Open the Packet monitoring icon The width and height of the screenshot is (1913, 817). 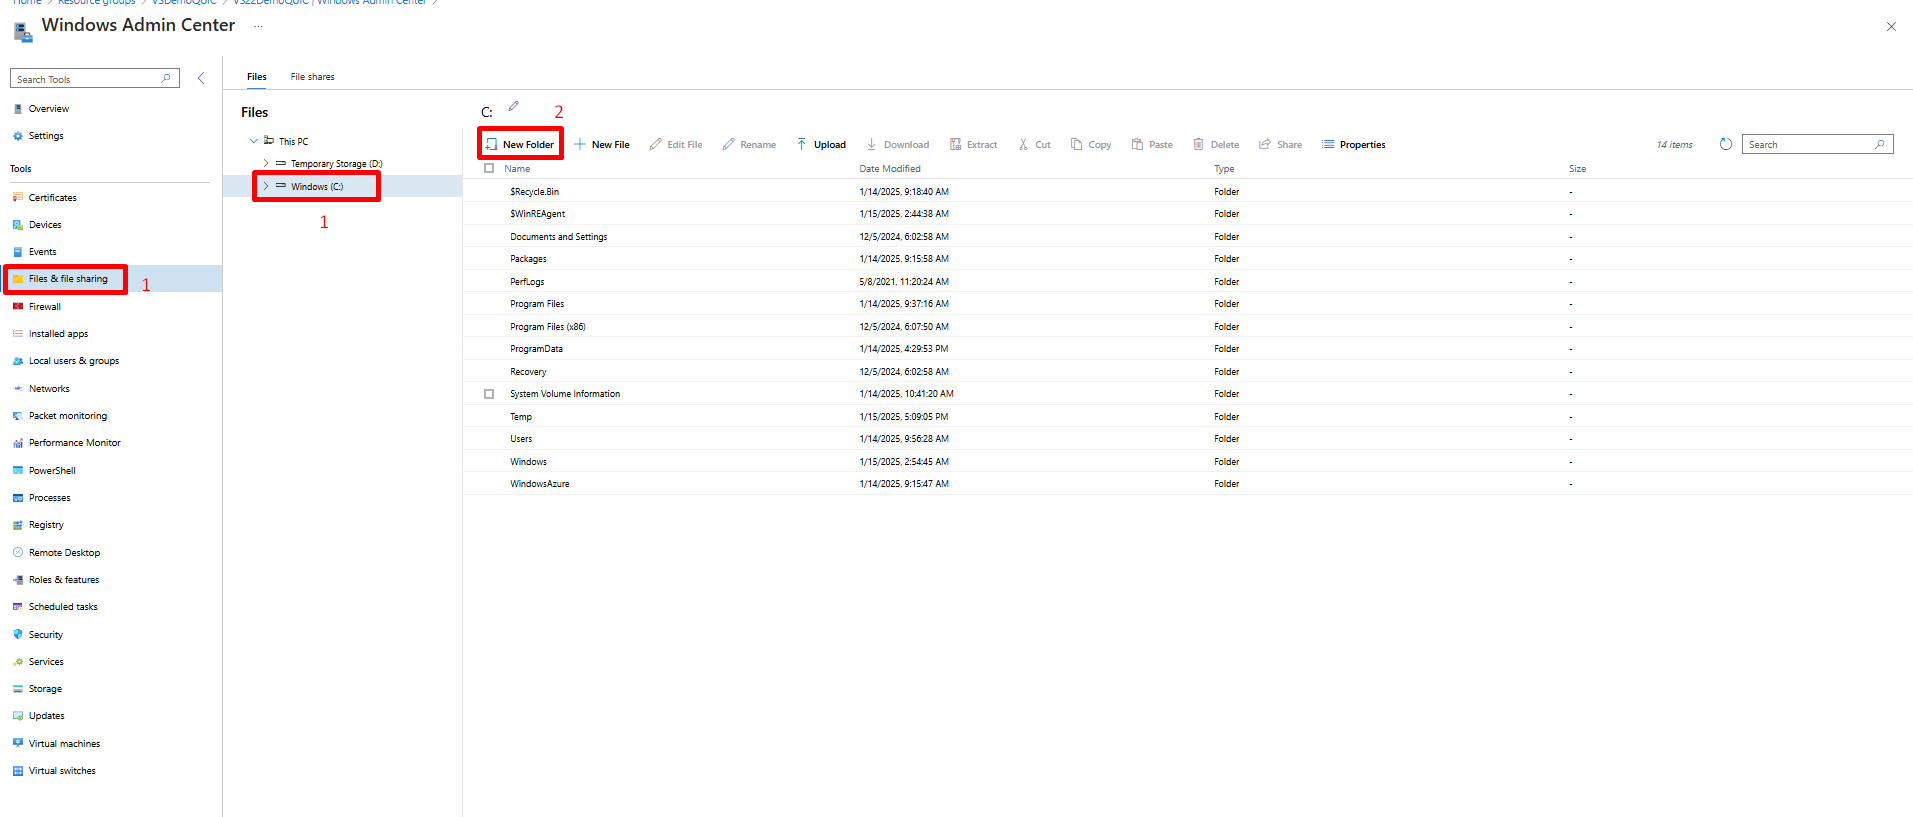tap(18, 416)
